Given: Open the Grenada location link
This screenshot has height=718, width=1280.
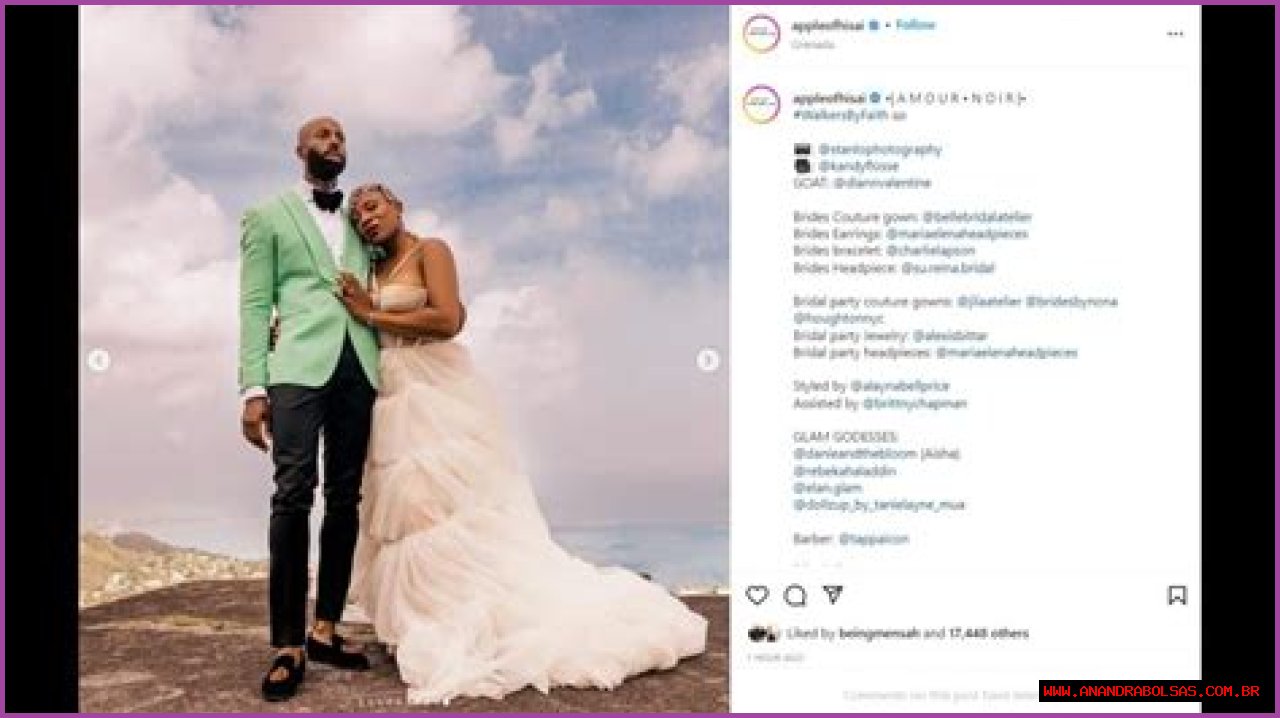Looking at the screenshot, I should [x=812, y=45].
